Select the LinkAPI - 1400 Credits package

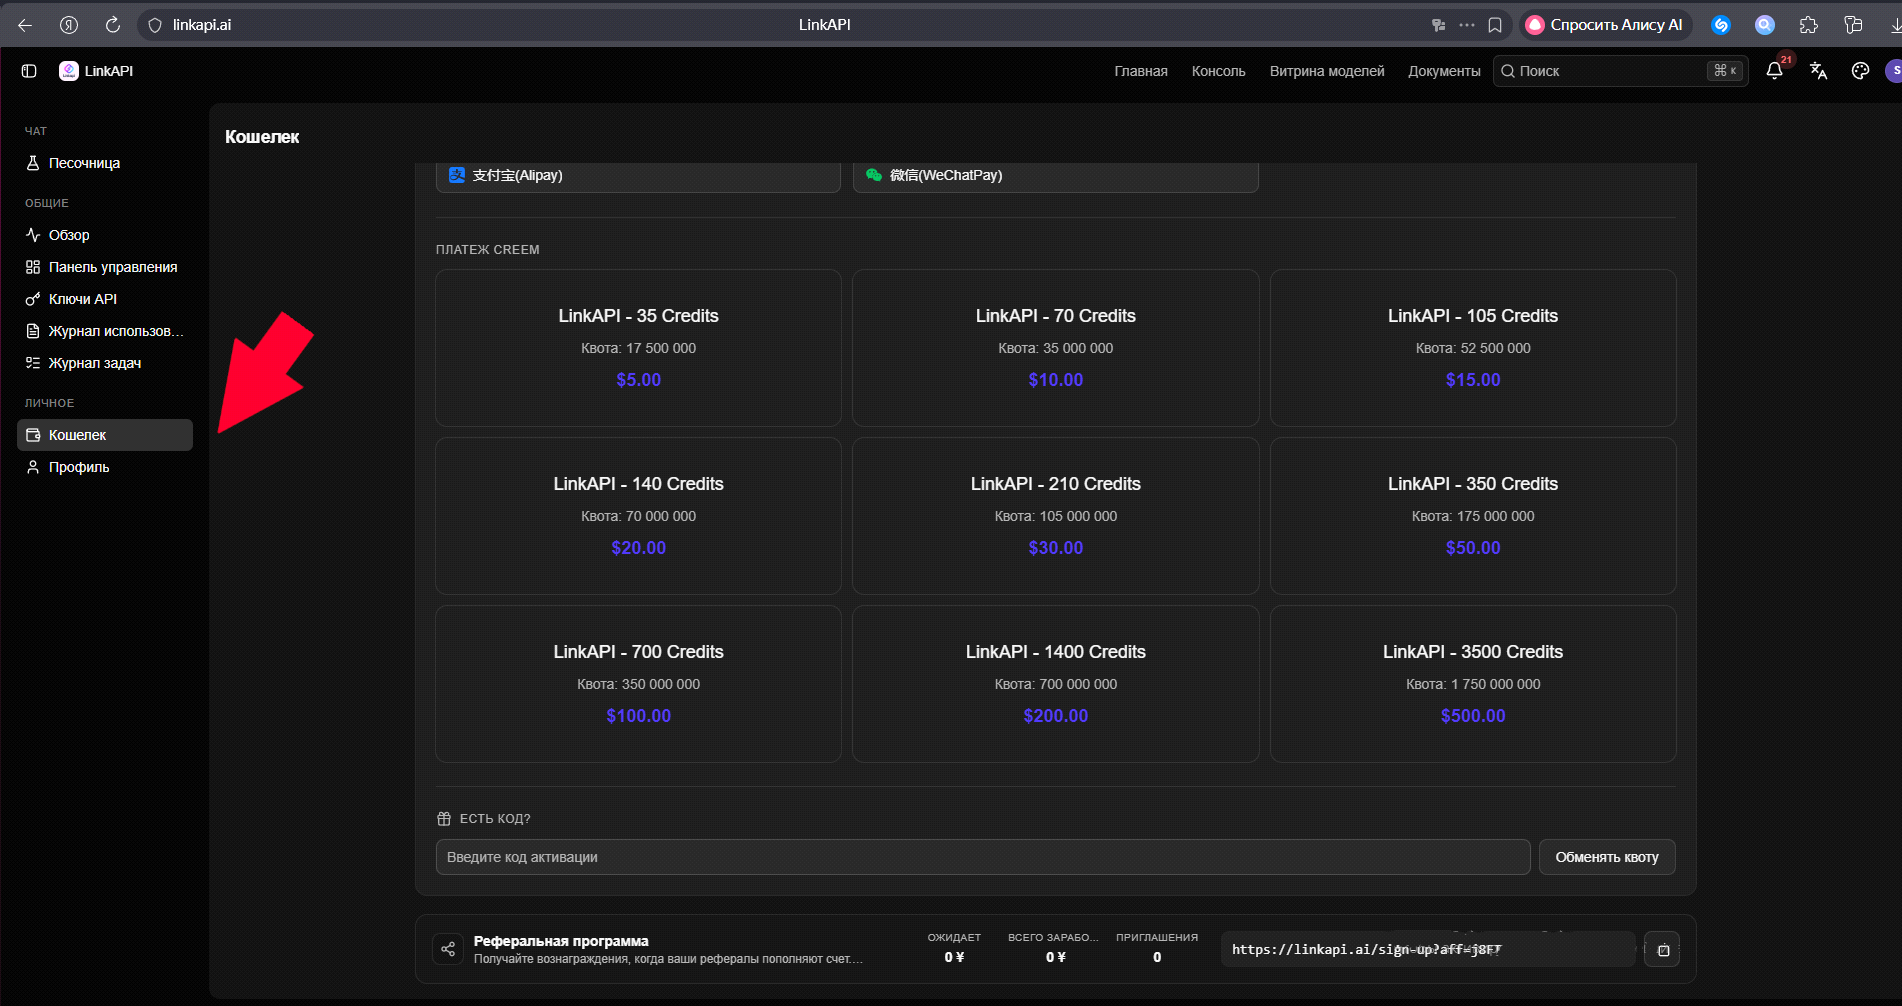point(1055,684)
